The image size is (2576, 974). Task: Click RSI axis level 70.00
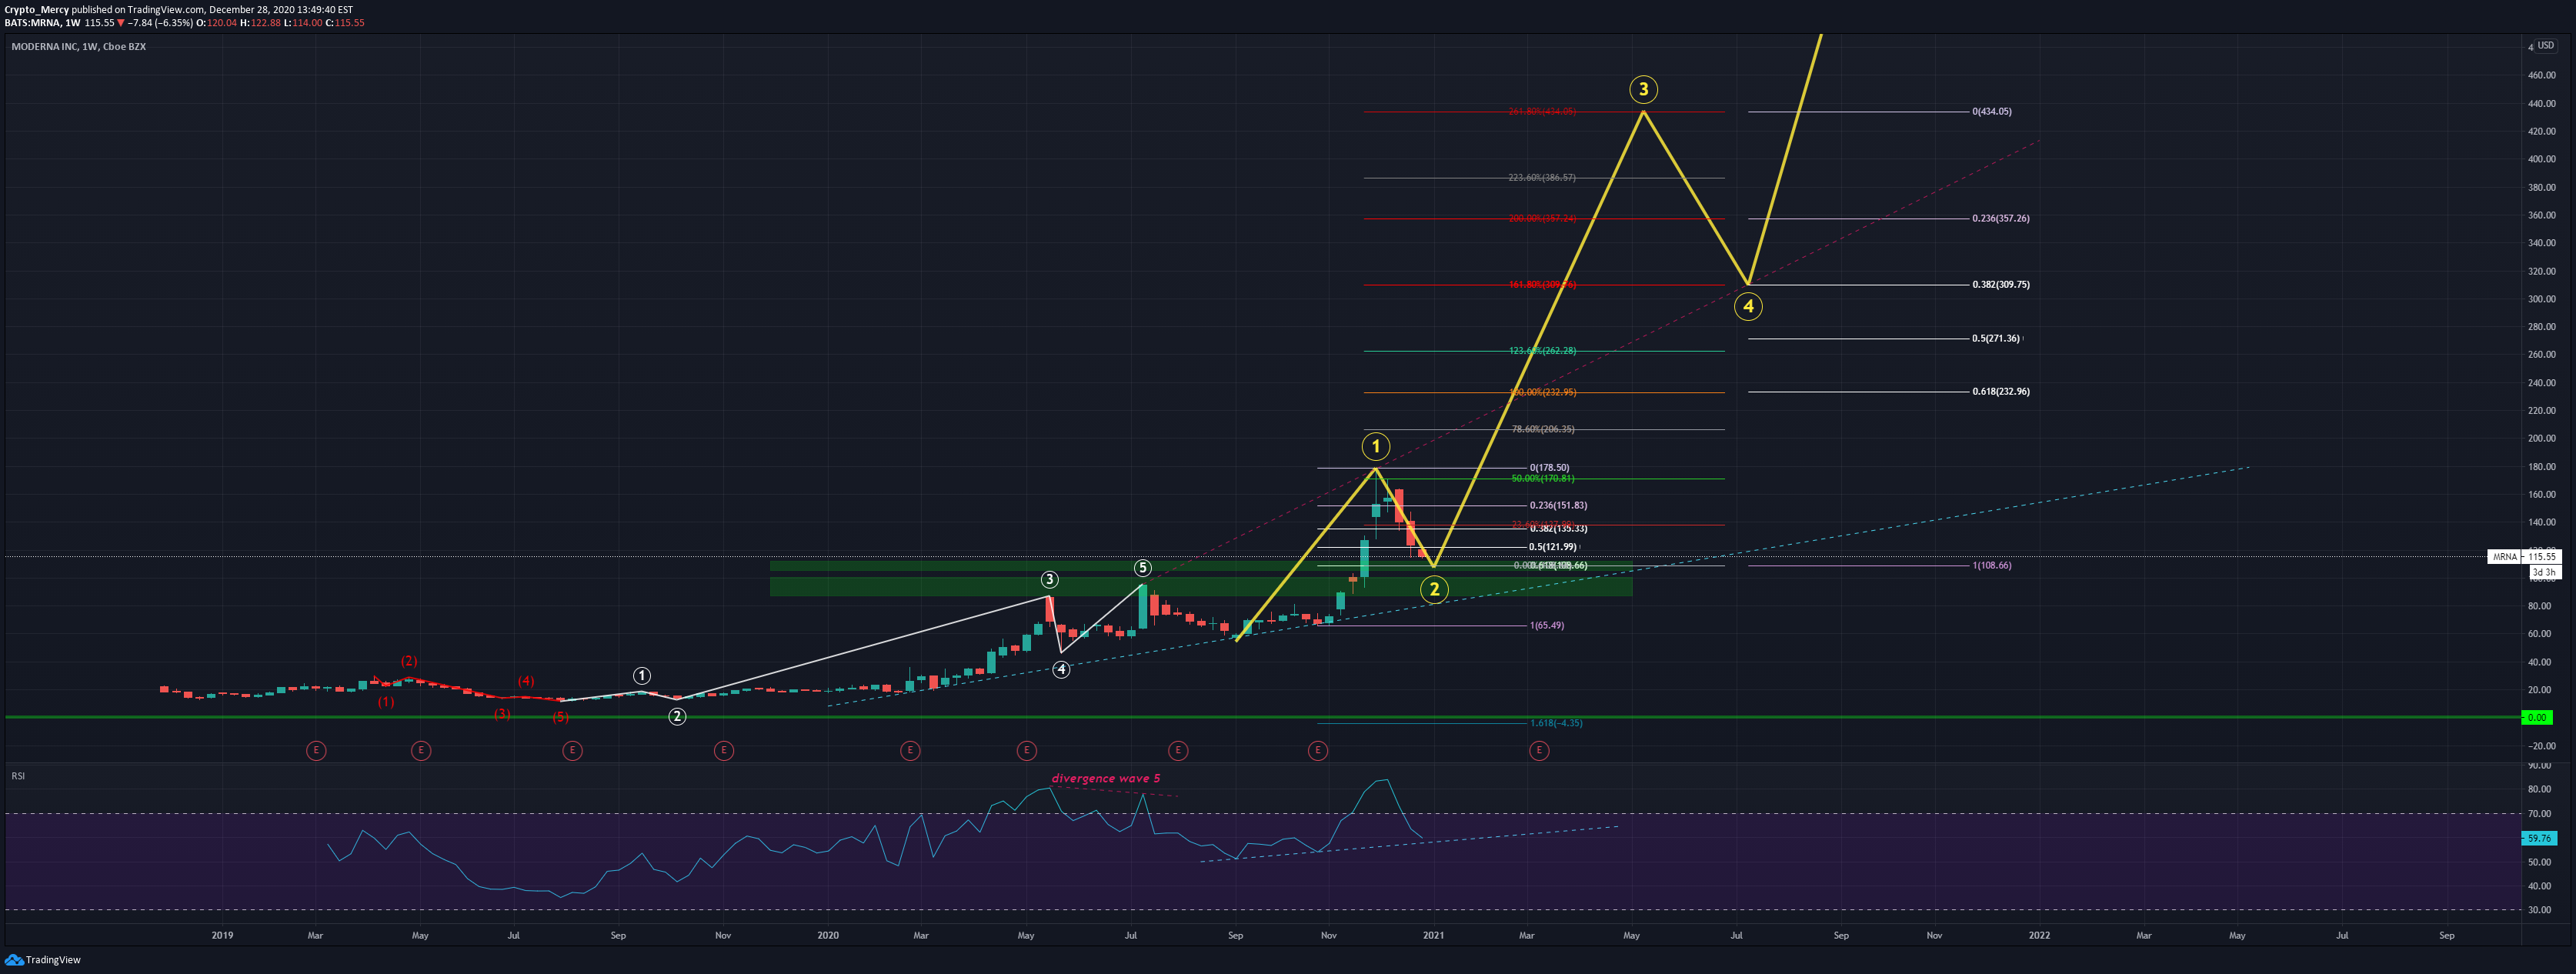click(x=2538, y=814)
